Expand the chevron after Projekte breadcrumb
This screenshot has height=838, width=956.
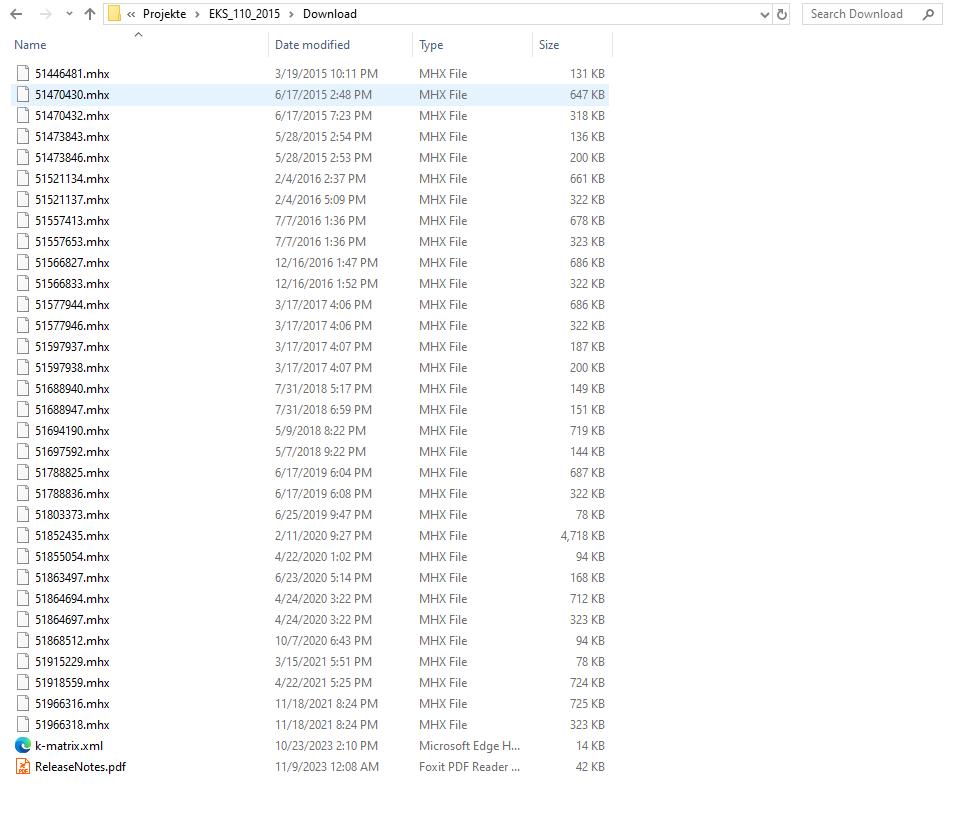coord(198,14)
